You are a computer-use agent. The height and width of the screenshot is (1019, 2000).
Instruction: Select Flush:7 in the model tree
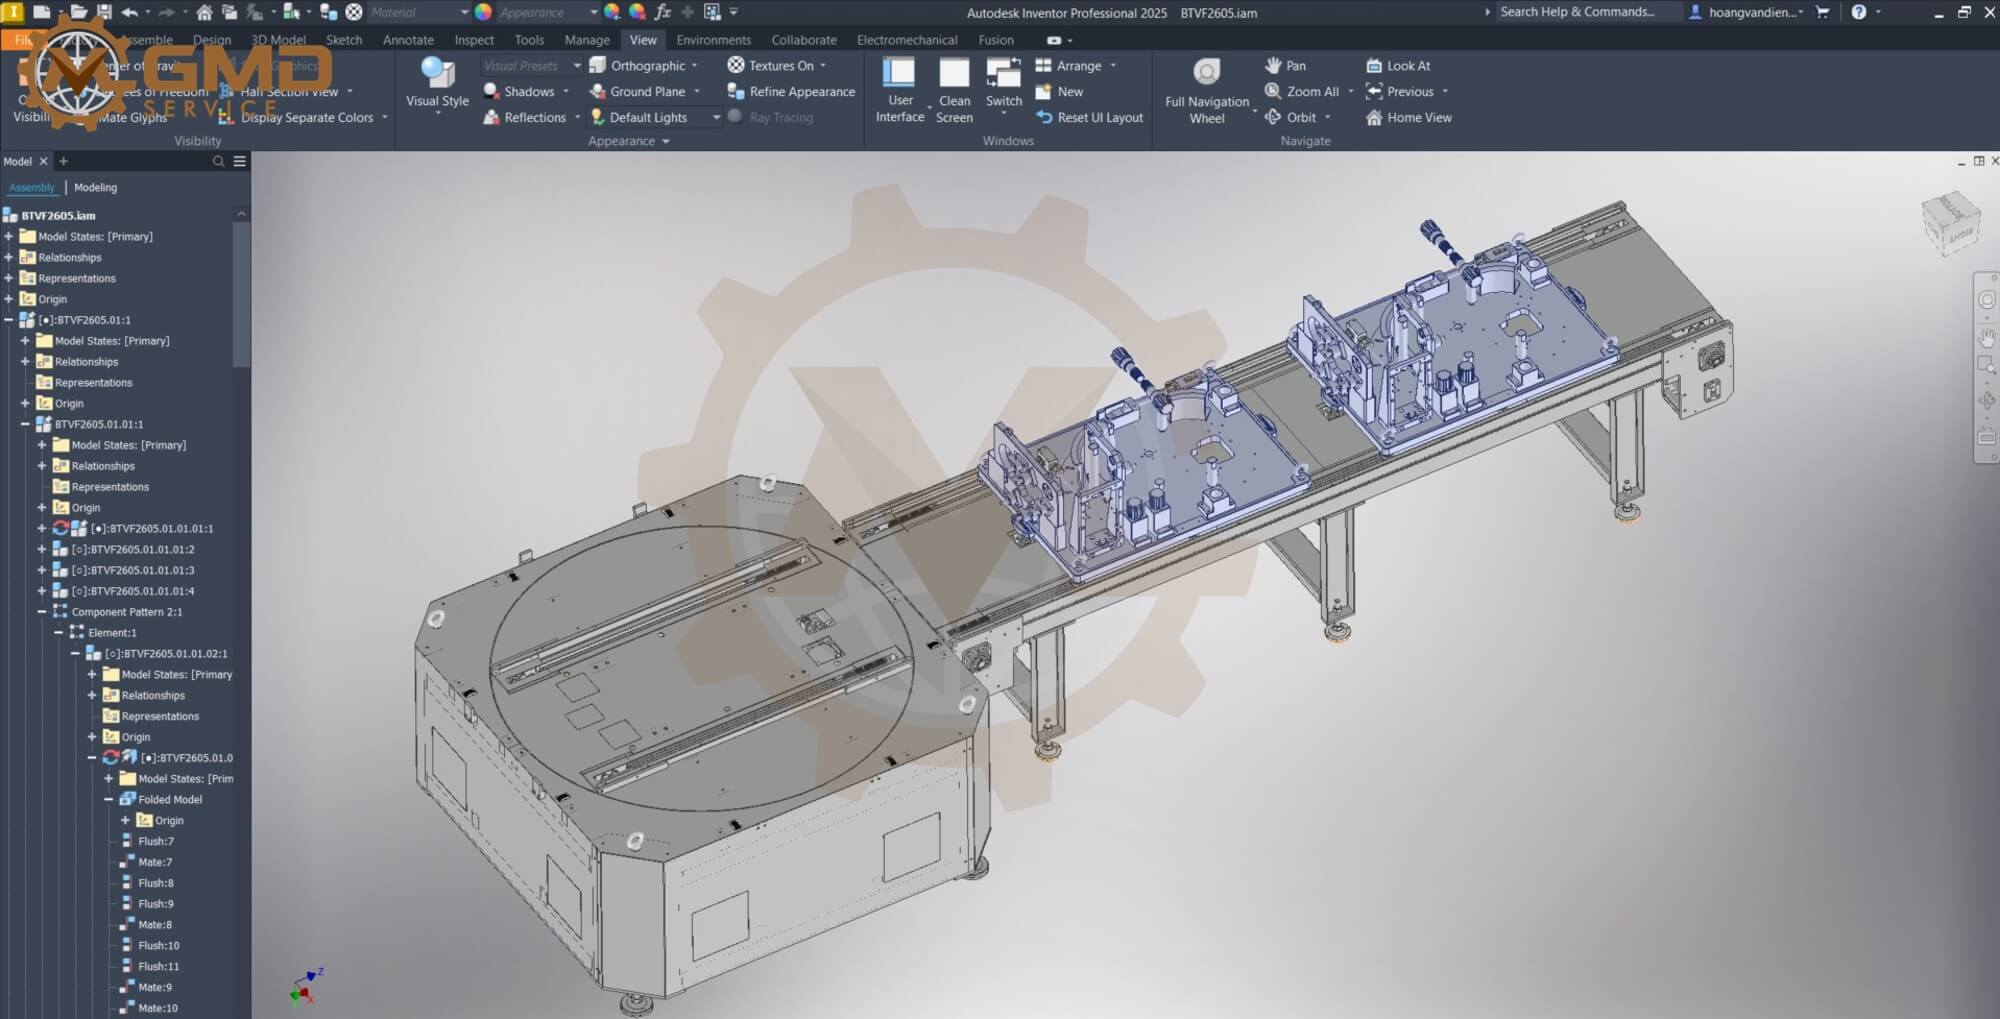(146, 841)
